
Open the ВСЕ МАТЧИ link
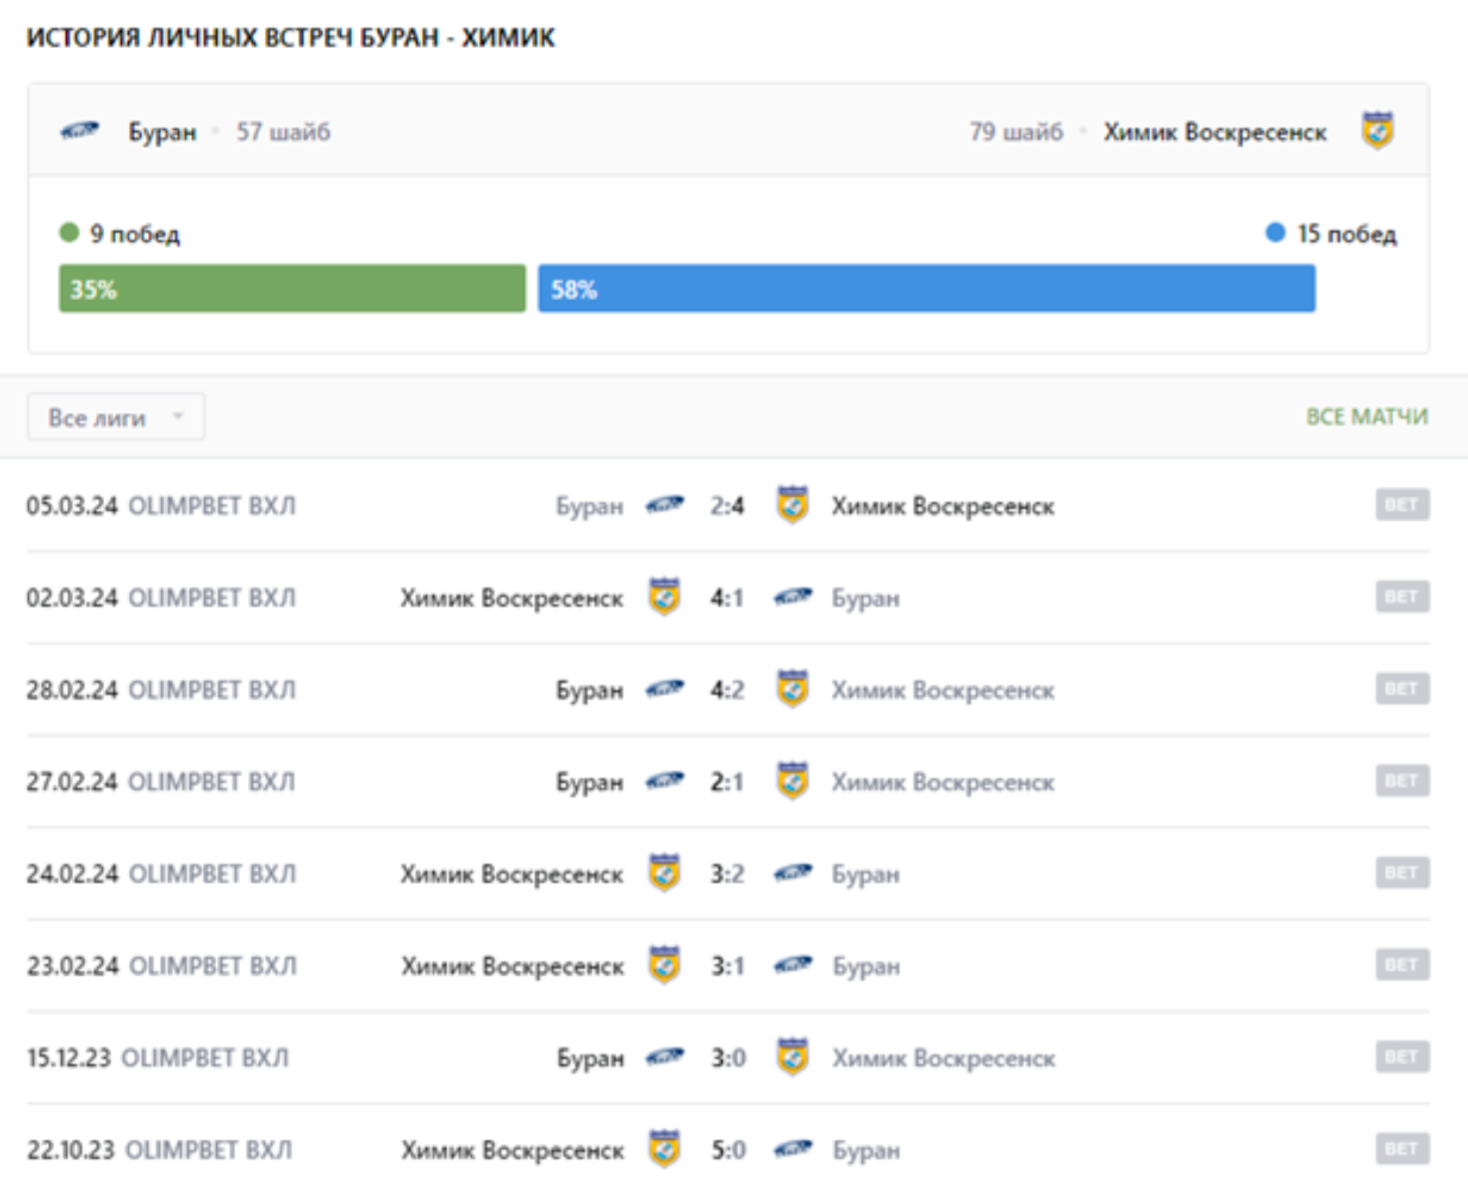pyautogui.click(x=1367, y=417)
